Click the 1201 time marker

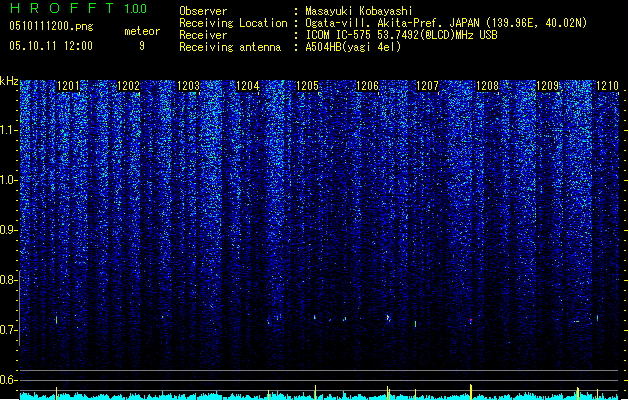tap(68, 86)
